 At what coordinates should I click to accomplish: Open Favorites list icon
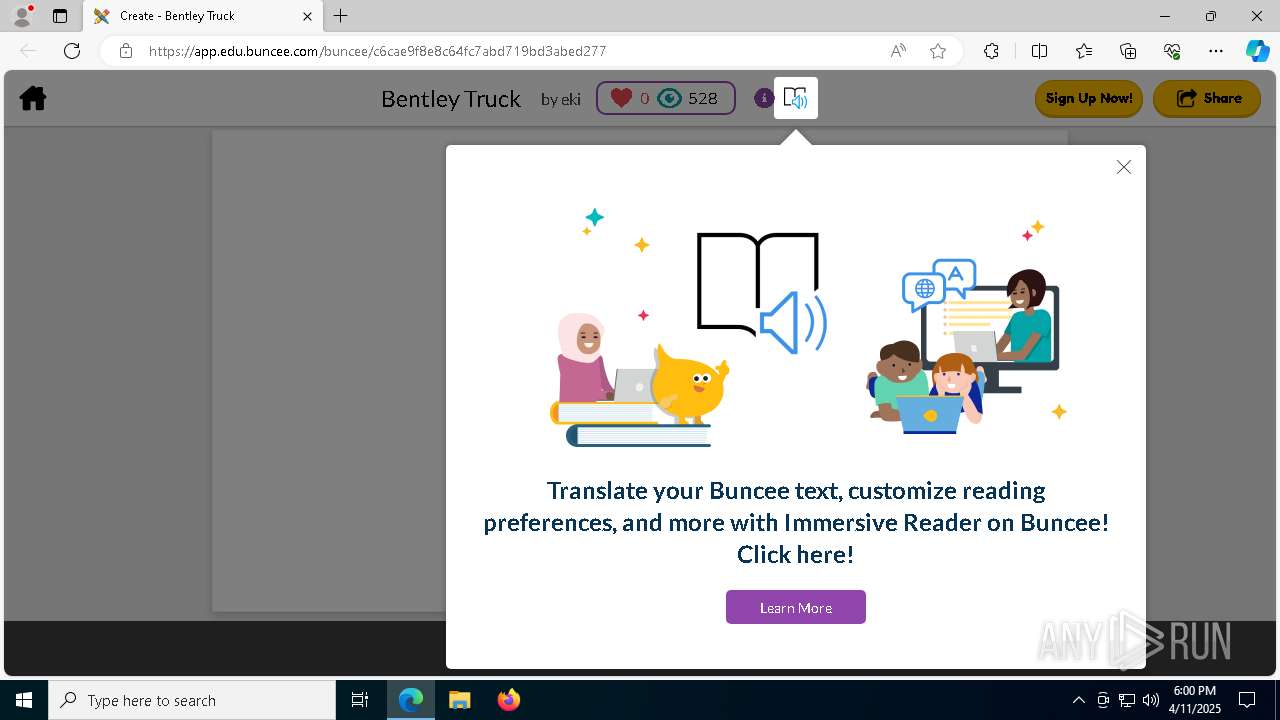1084,51
